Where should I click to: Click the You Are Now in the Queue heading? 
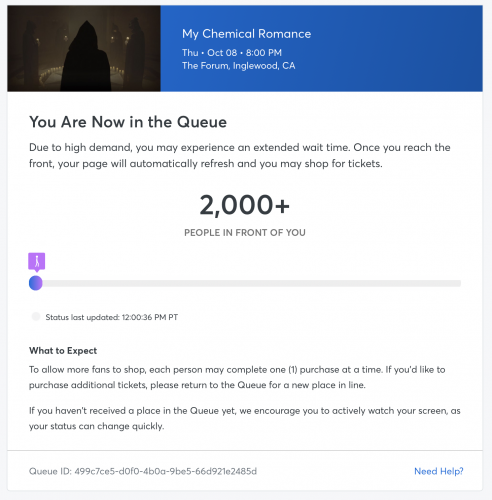[128, 122]
